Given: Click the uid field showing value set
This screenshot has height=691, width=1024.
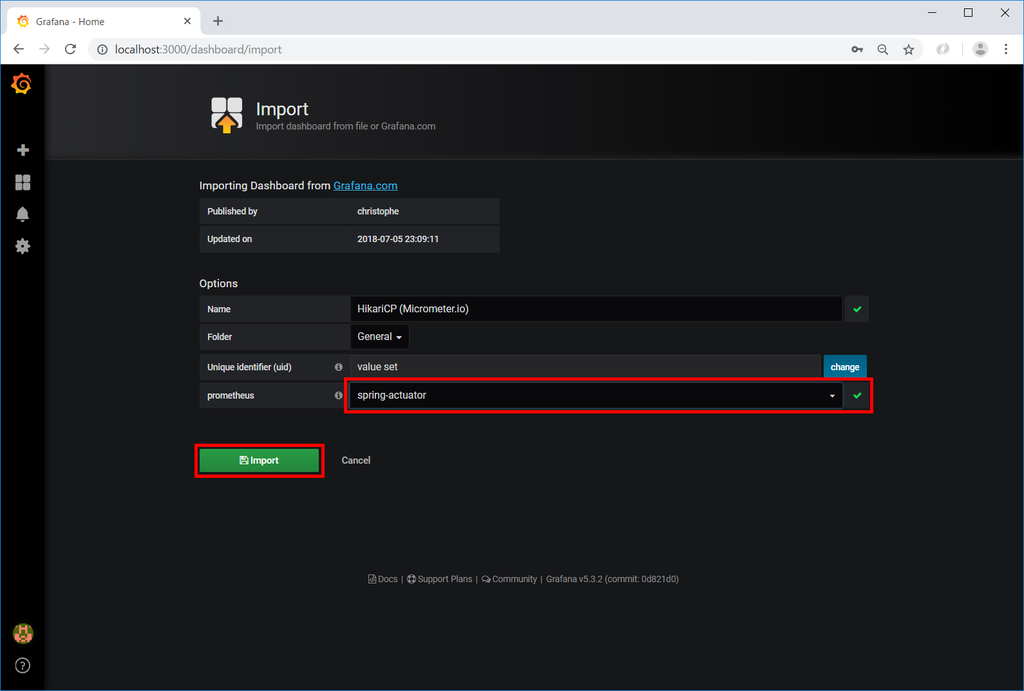Looking at the screenshot, I should pyautogui.click(x=585, y=367).
